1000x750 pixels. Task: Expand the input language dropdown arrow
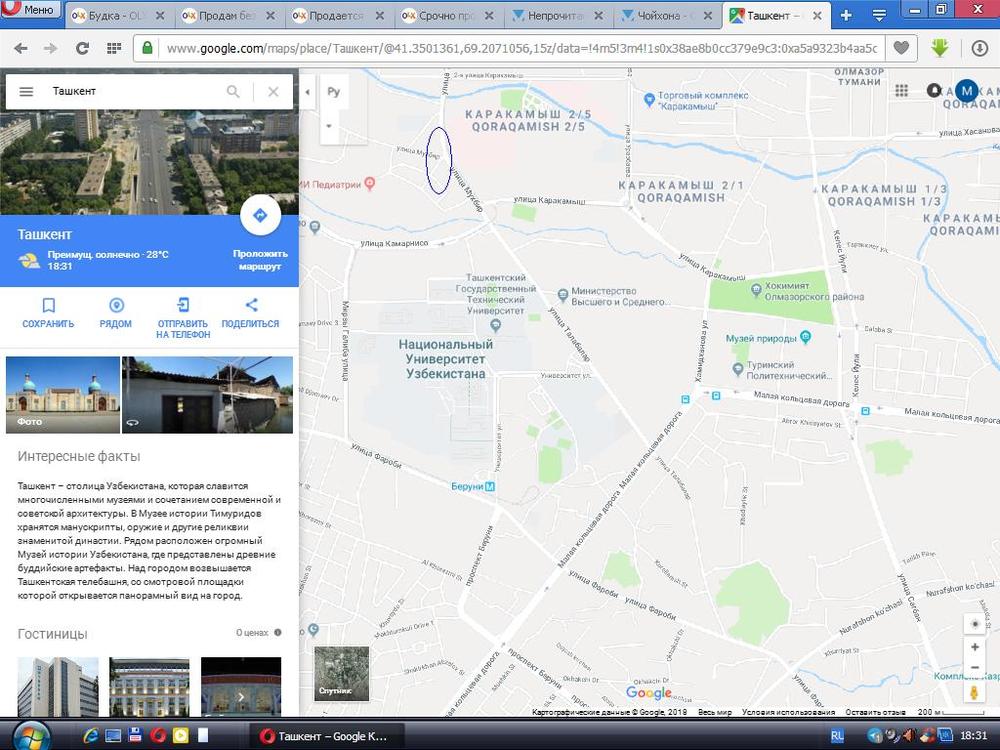tap(328, 126)
